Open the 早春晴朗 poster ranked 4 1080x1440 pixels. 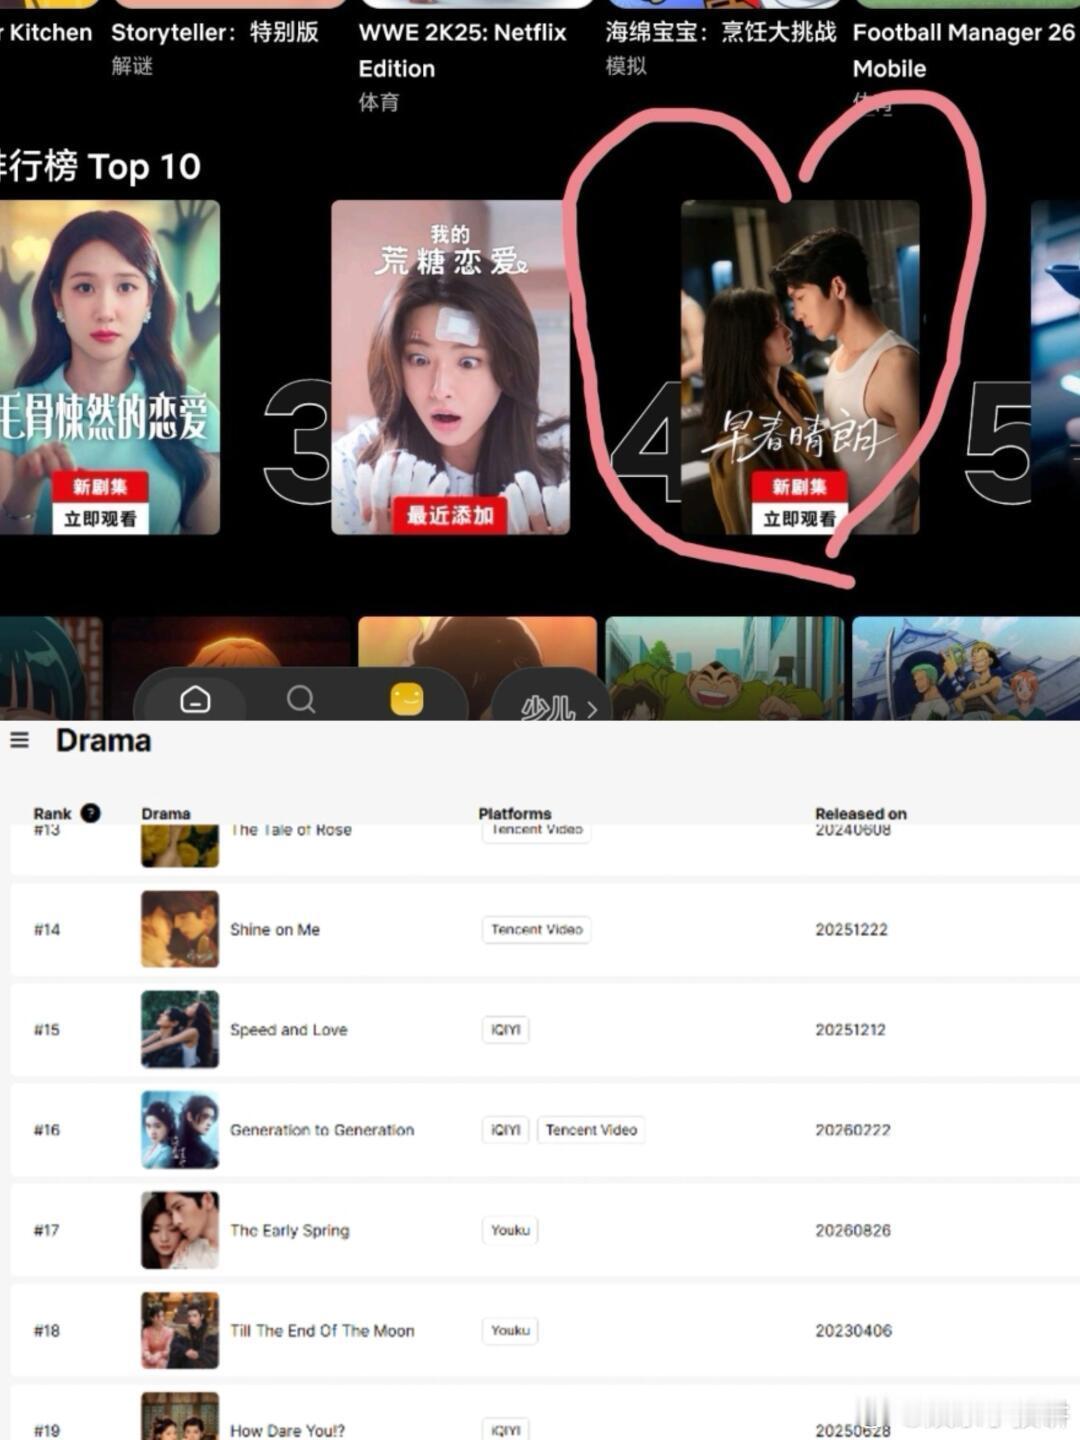(799, 367)
